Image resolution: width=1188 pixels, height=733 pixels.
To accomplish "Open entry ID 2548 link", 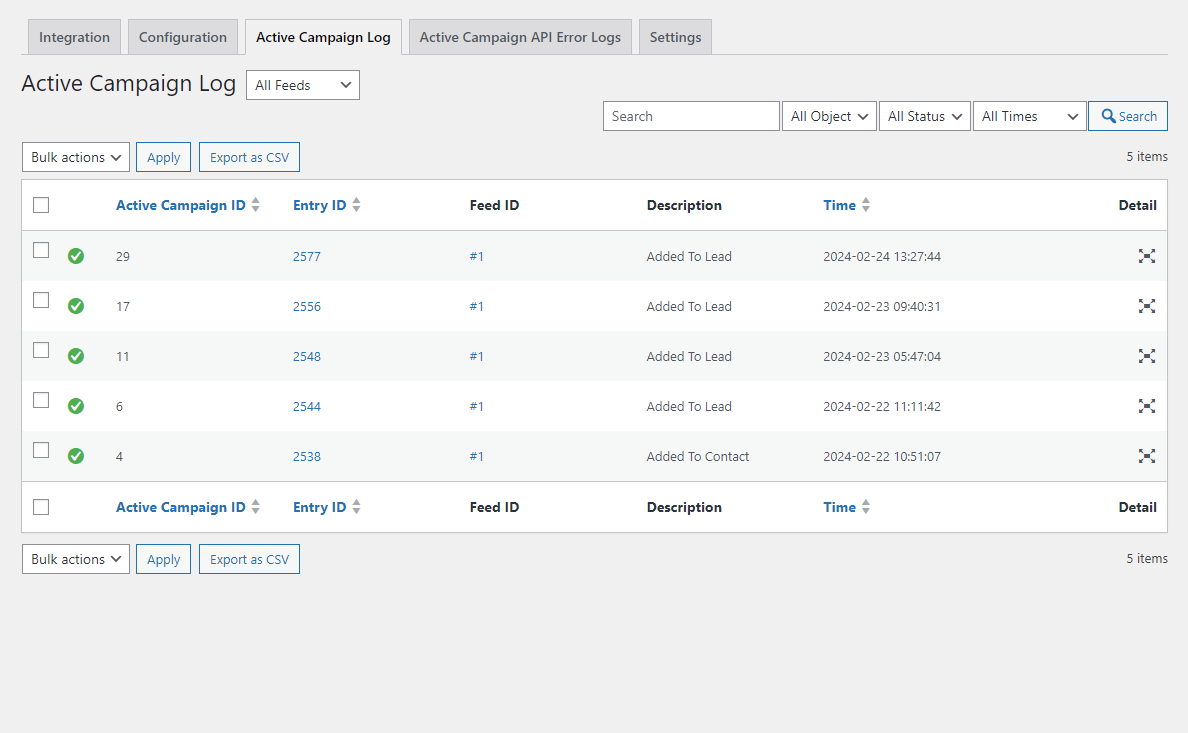I will tap(307, 356).
